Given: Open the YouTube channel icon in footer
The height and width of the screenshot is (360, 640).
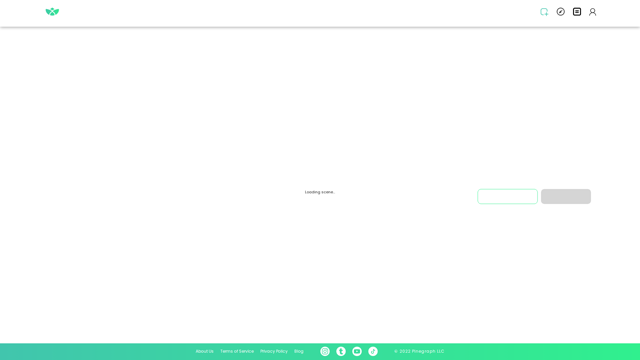Looking at the screenshot, I should point(357,351).
